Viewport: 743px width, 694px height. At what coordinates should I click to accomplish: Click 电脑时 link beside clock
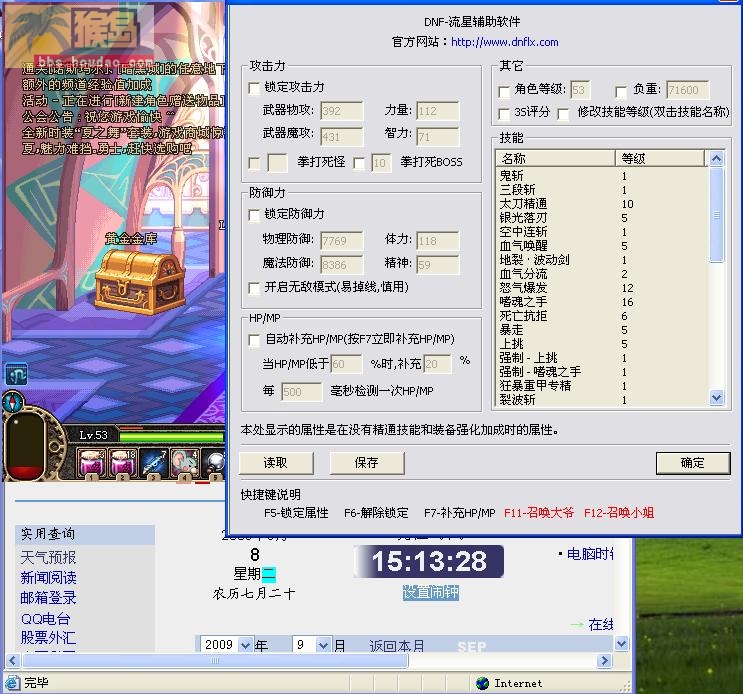(x=590, y=554)
